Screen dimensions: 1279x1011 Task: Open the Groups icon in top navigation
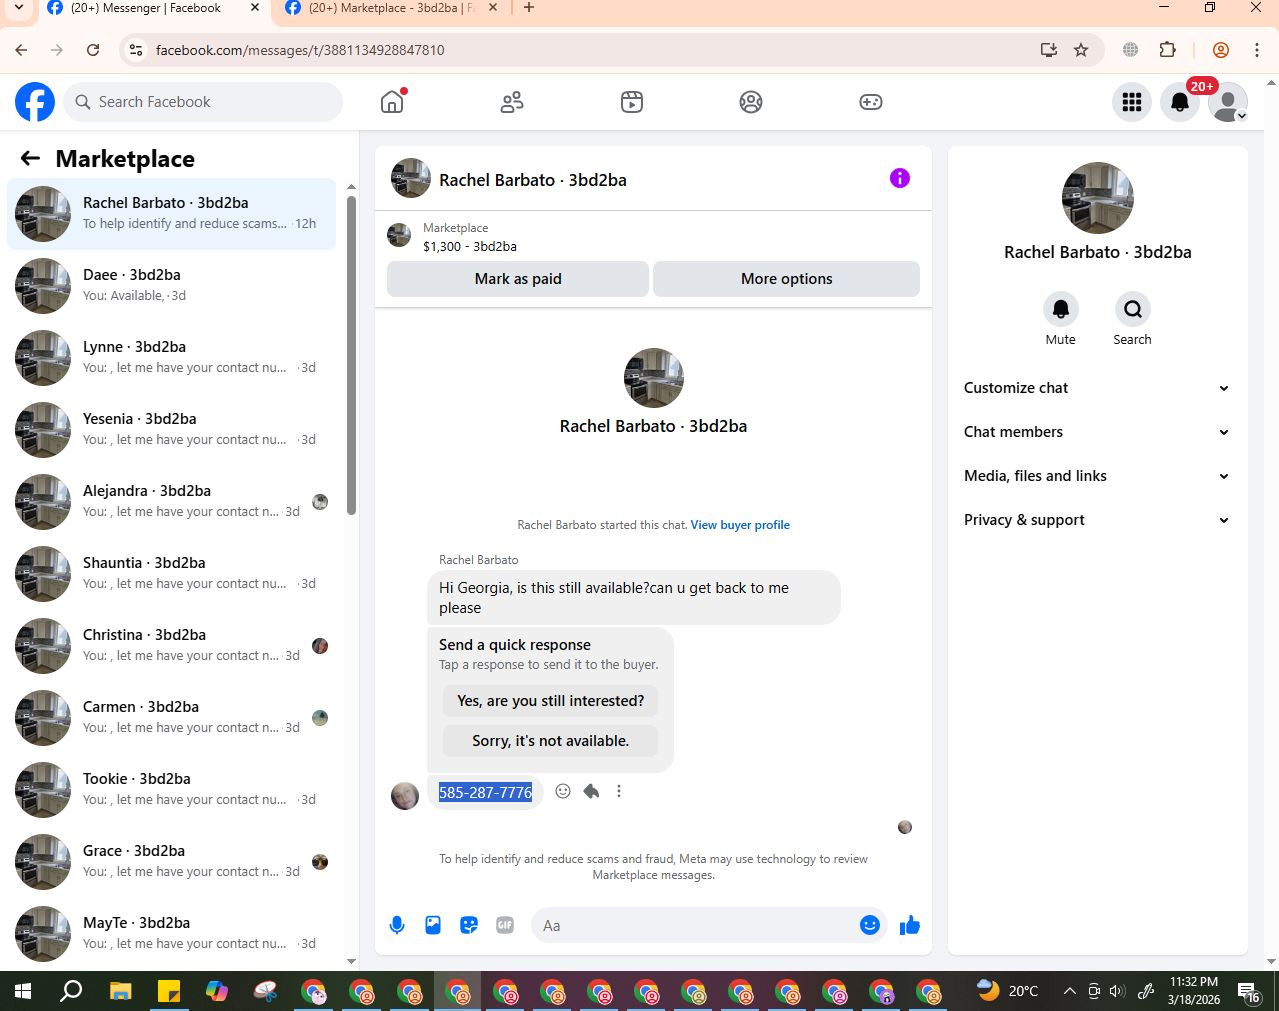point(751,102)
